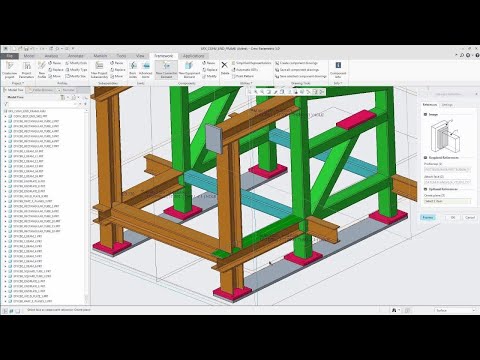Expand the Utilities group dropdown

click(246, 83)
